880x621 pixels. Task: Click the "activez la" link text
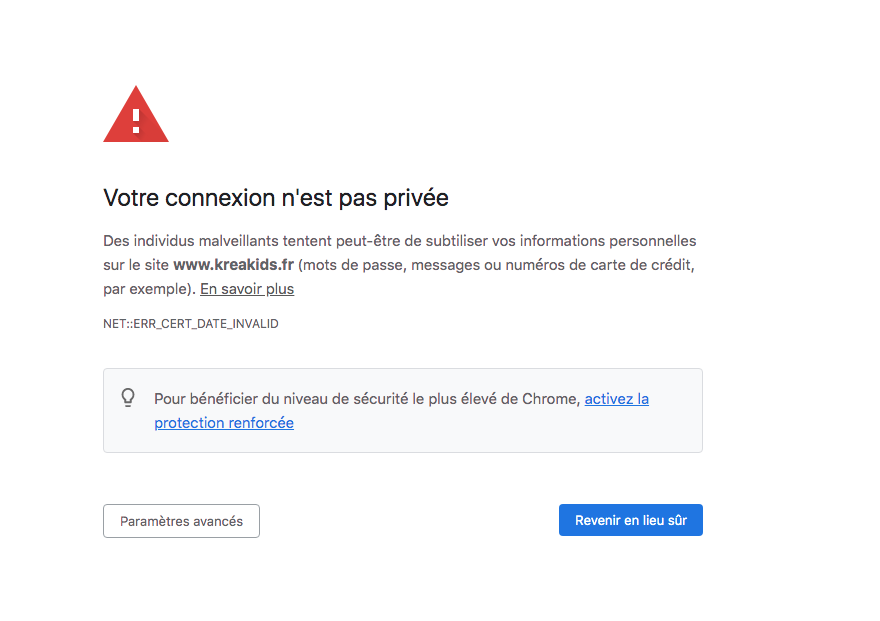point(616,398)
